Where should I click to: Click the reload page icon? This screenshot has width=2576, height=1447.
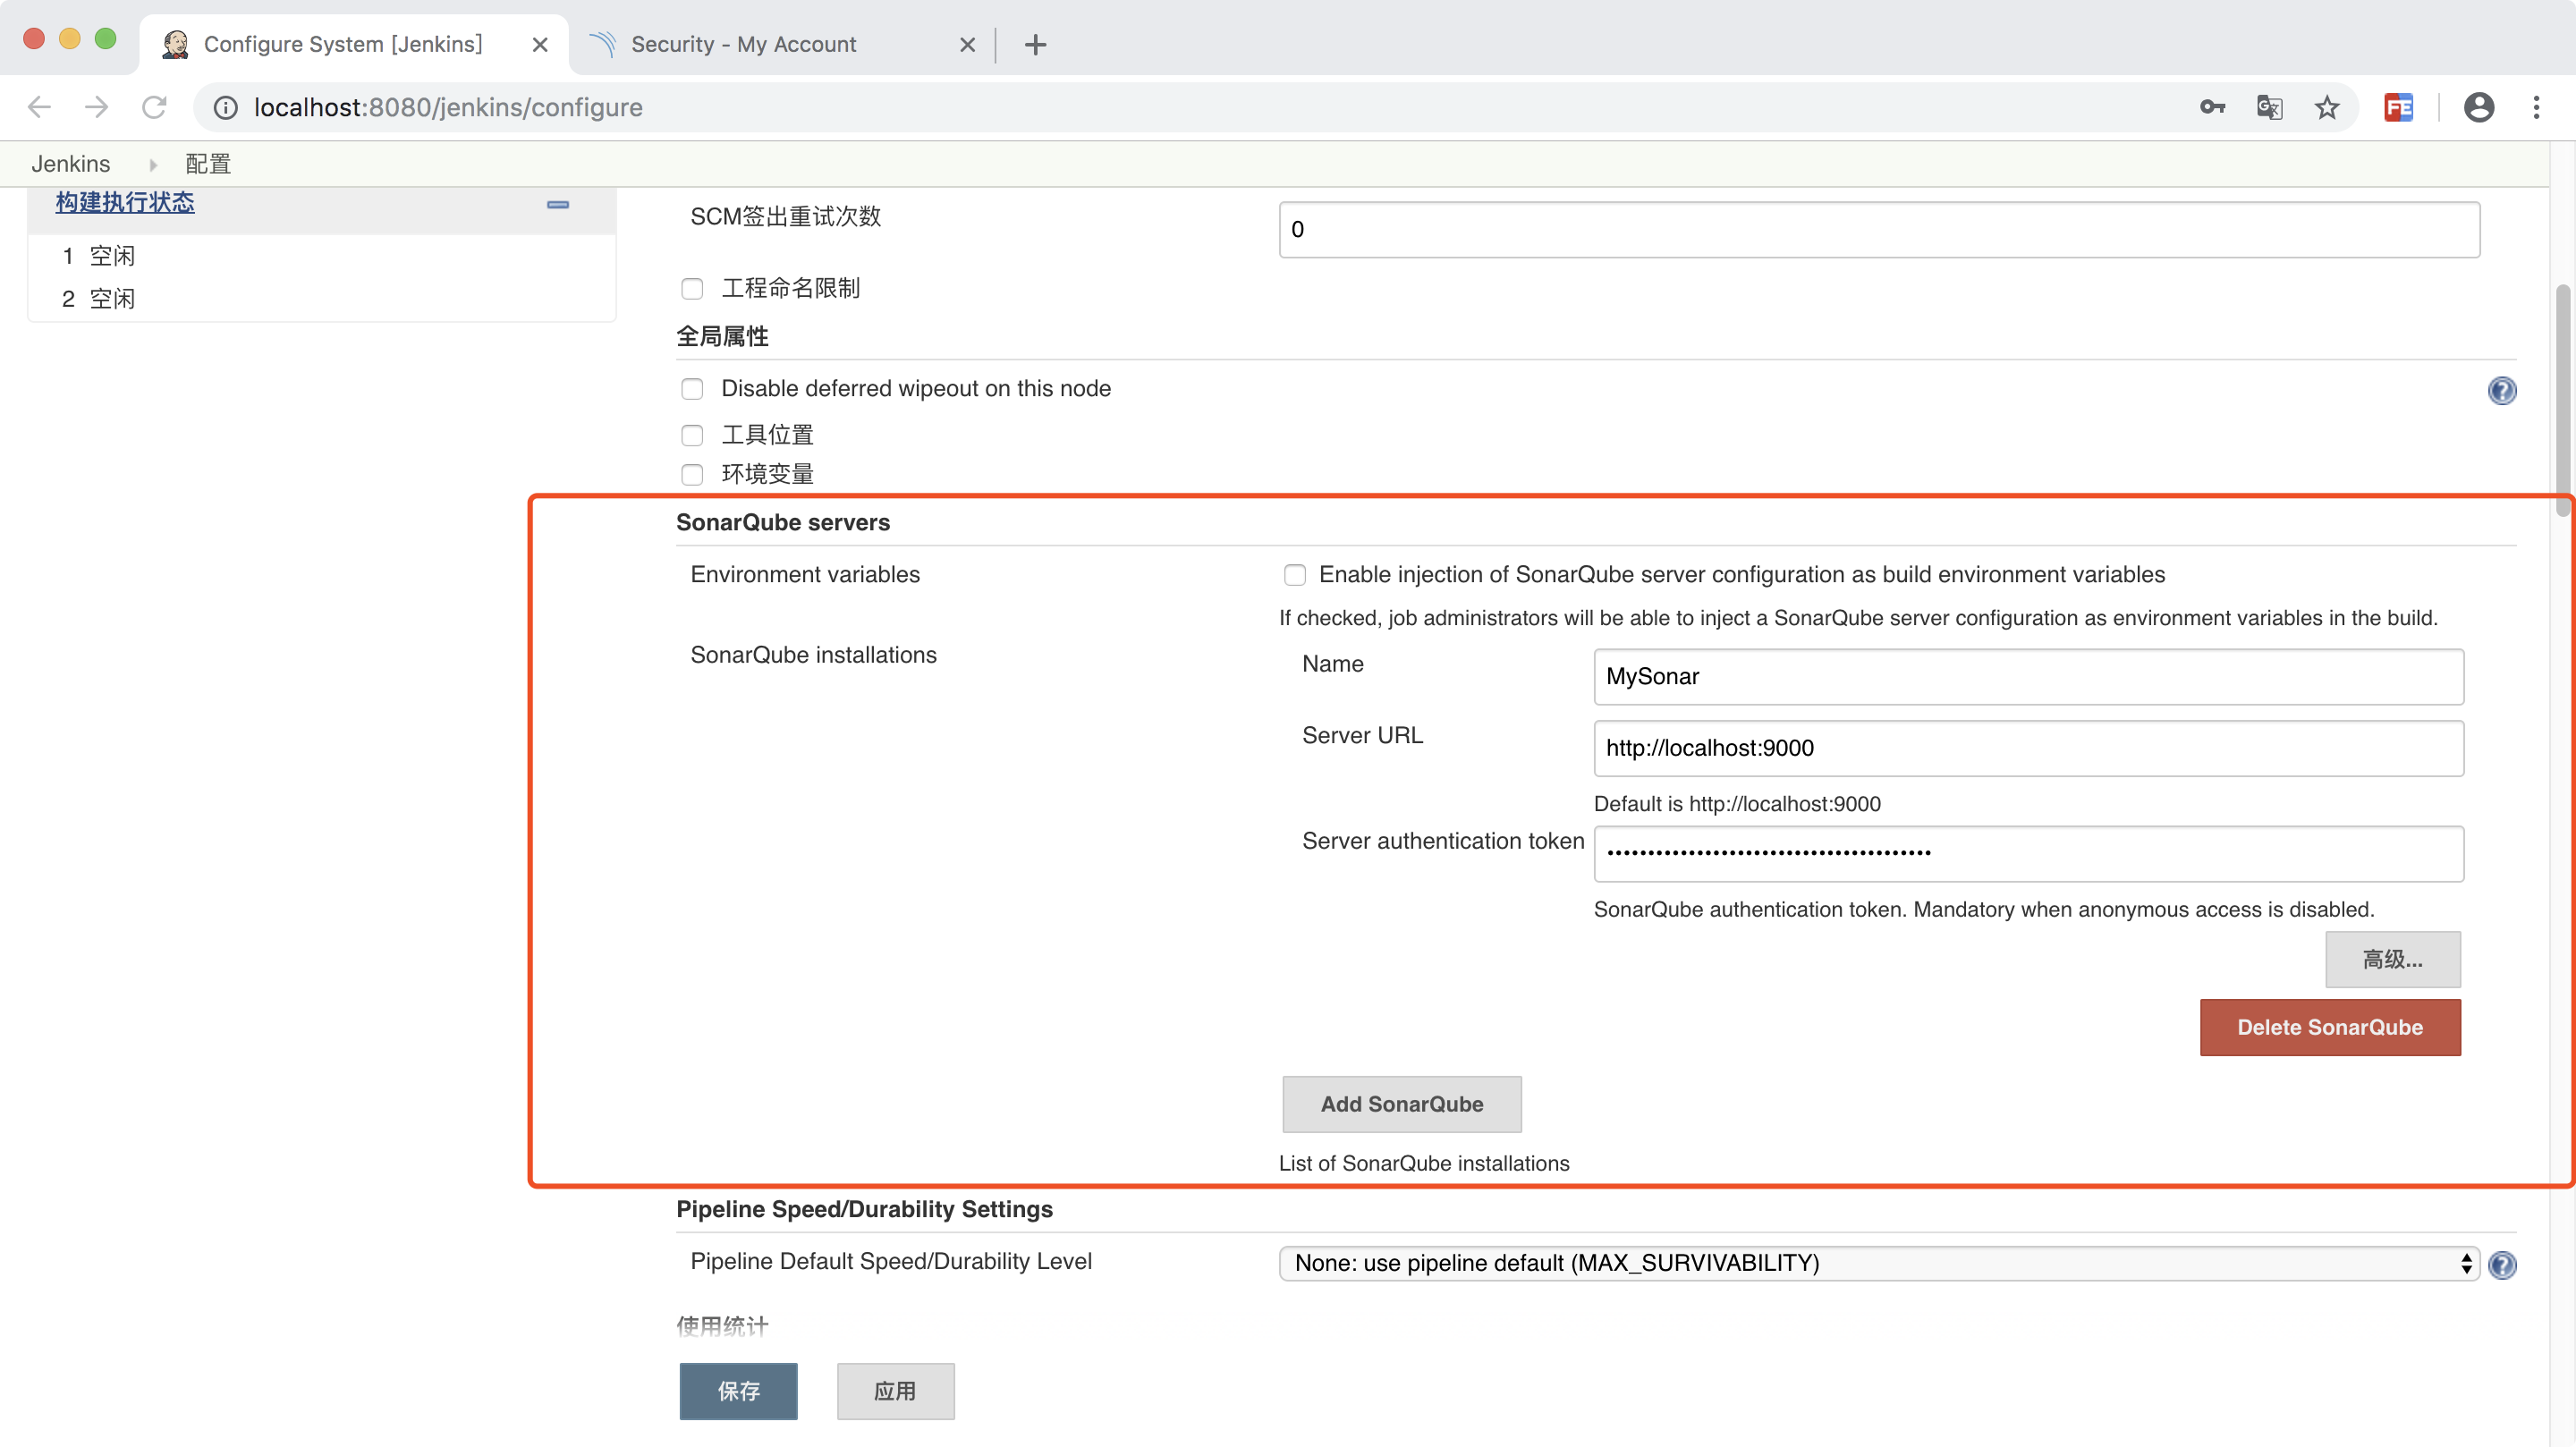tap(156, 106)
